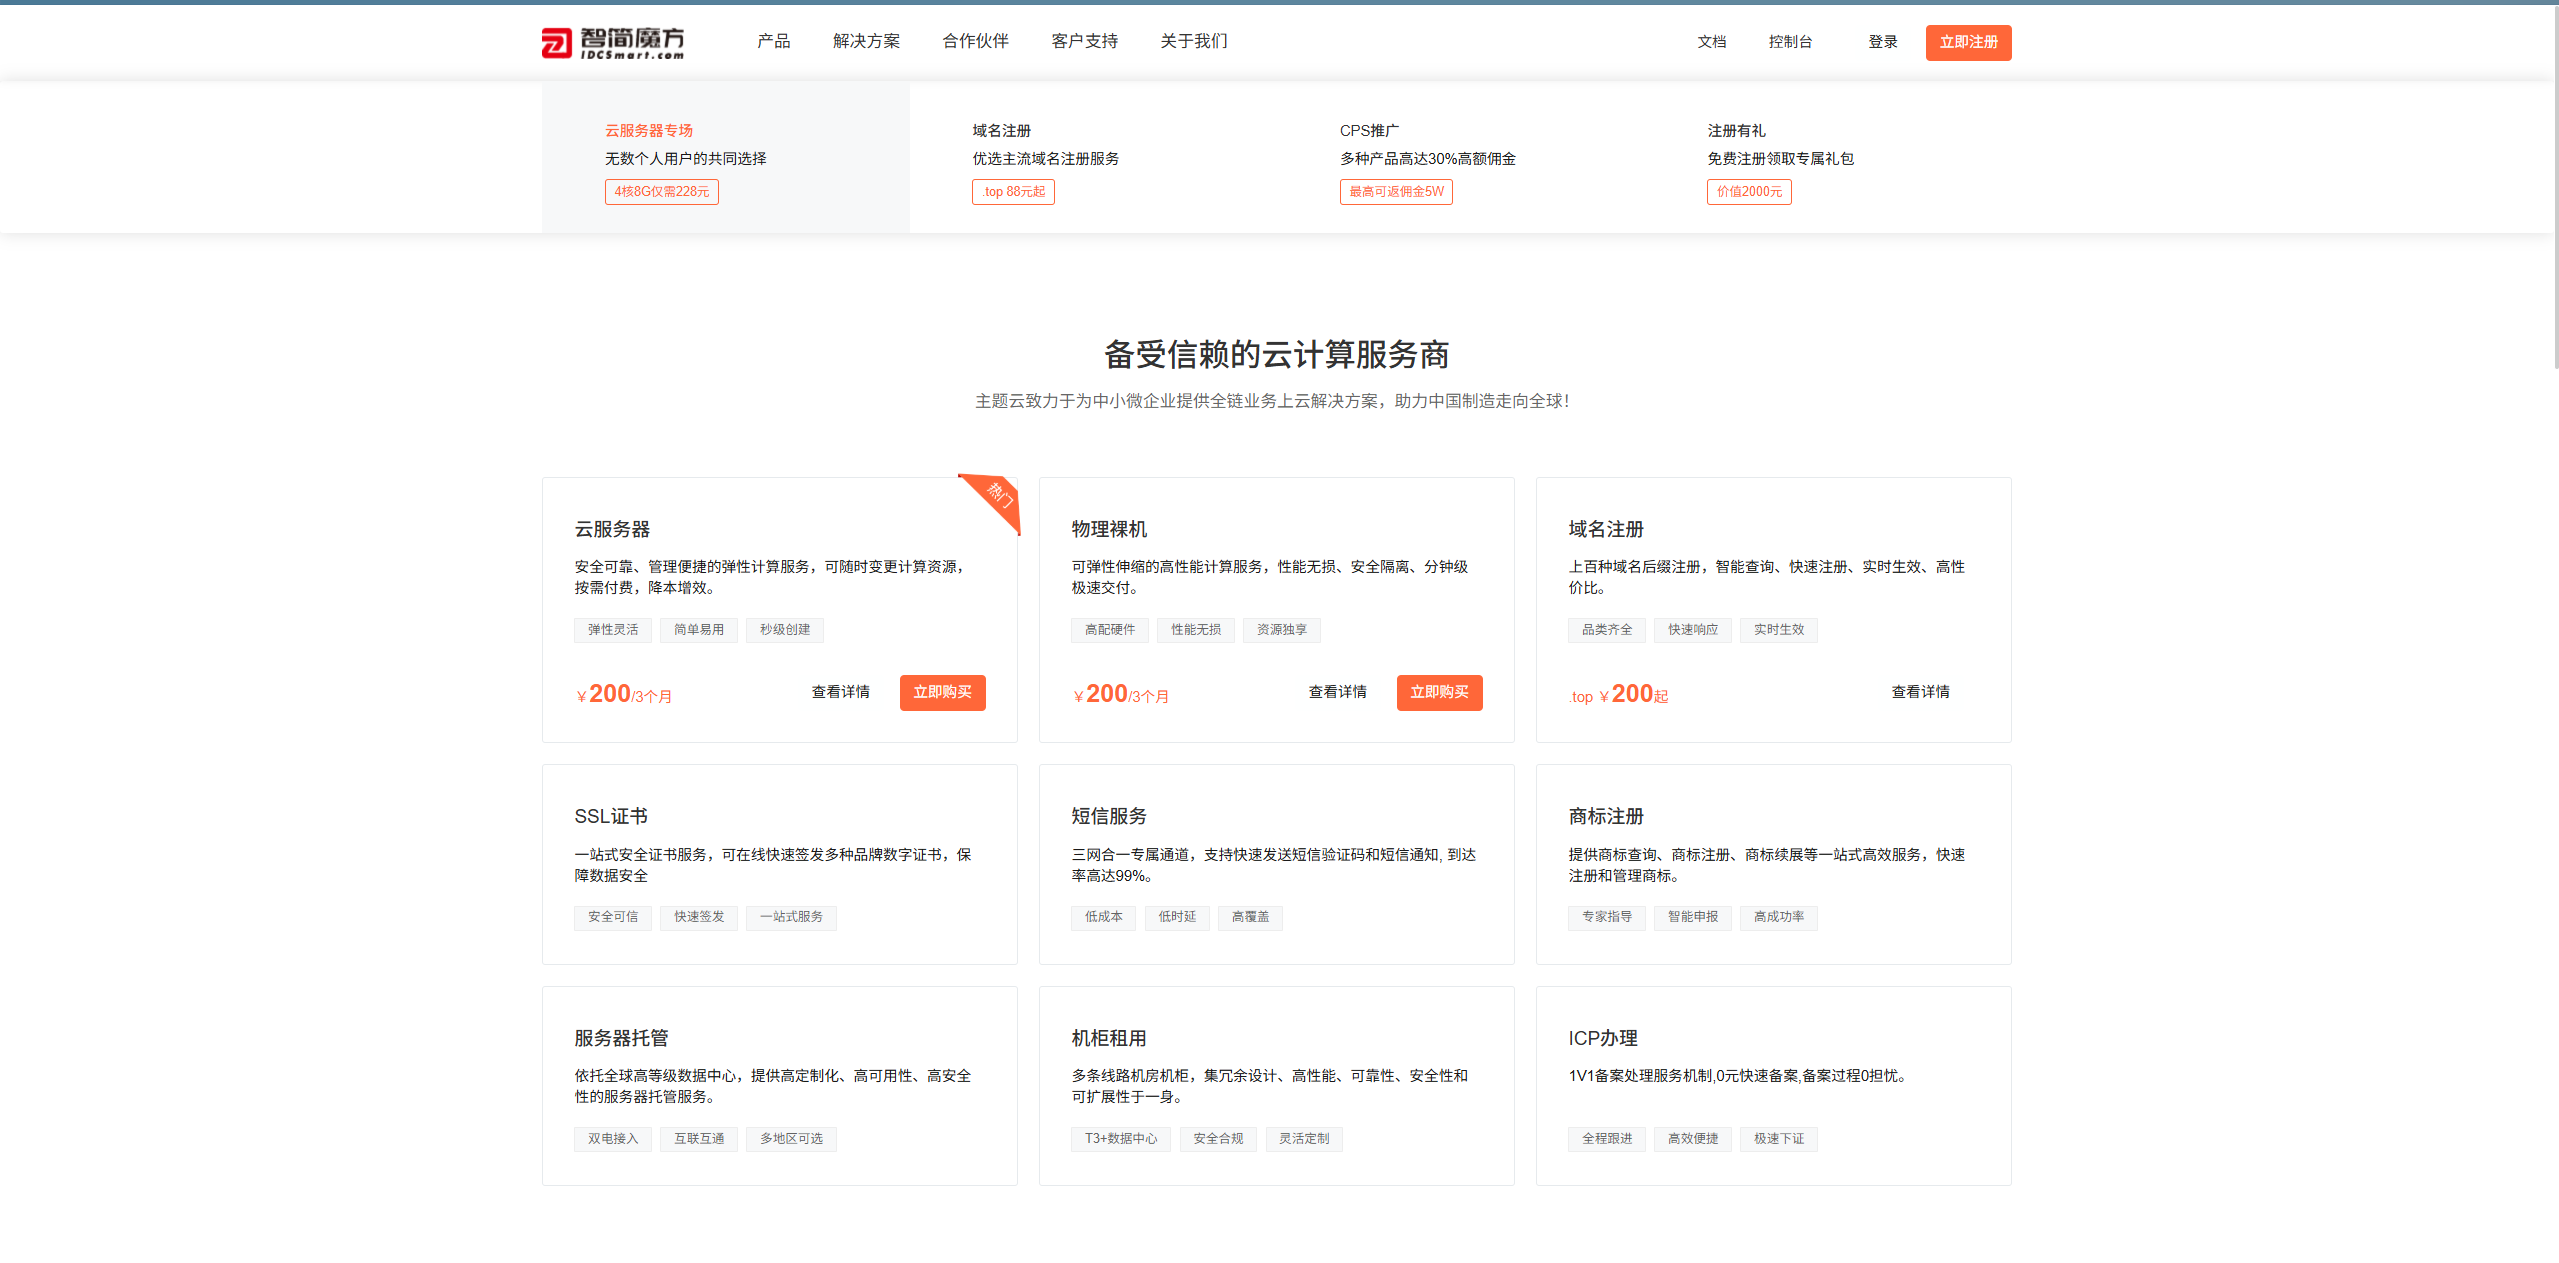Image resolution: width=2559 pixels, height=1263 pixels.
Task: Open the 商标注册 card title
Action: 1606,817
